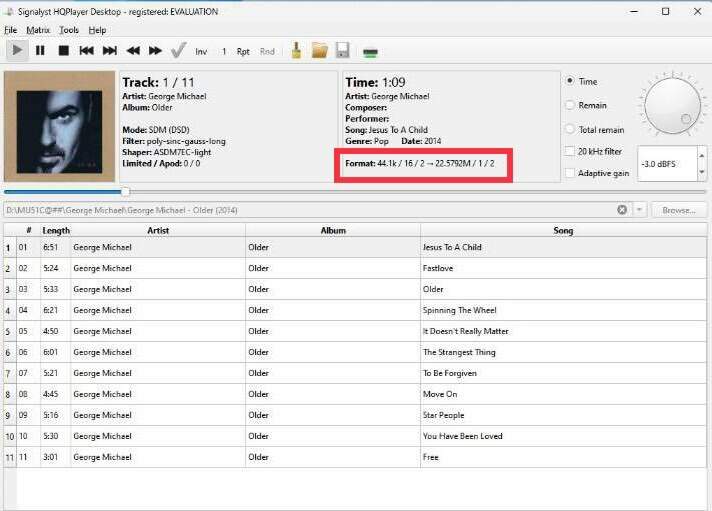The width and height of the screenshot is (712, 511).
Task: Click the floppy disk save icon
Action: [343, 50]
